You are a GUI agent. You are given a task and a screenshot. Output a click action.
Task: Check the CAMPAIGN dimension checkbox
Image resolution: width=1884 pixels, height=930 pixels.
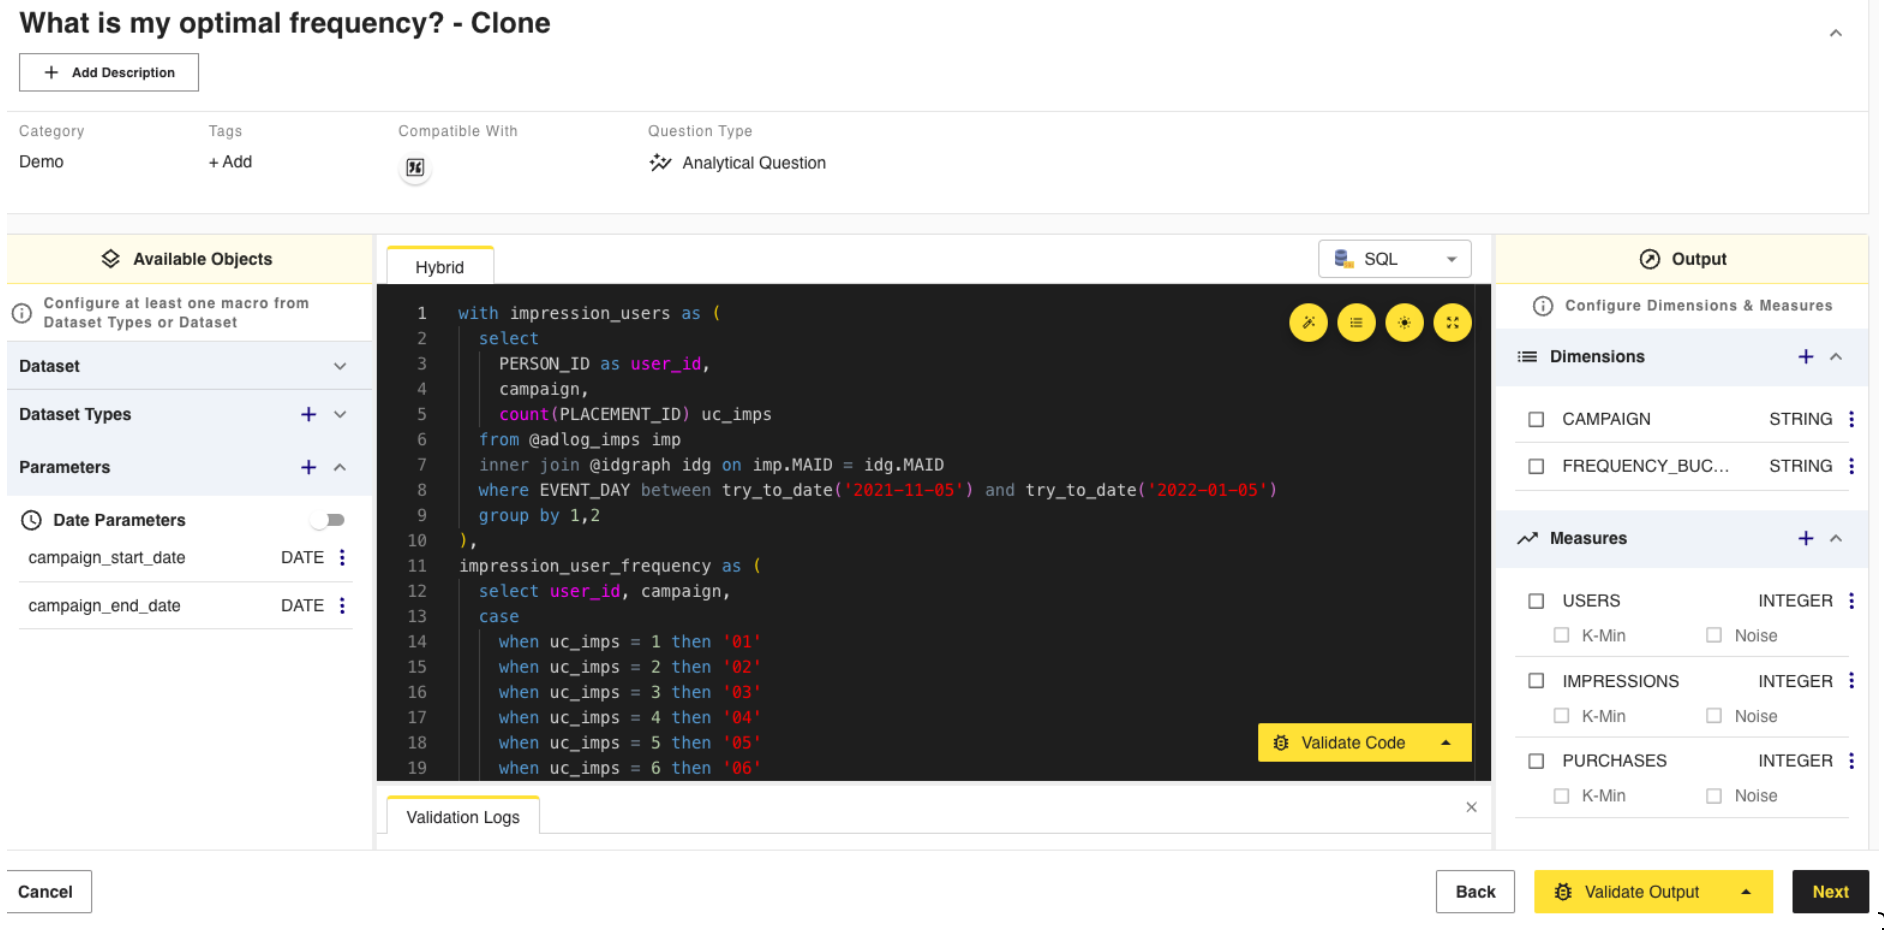click(1537, 419)
